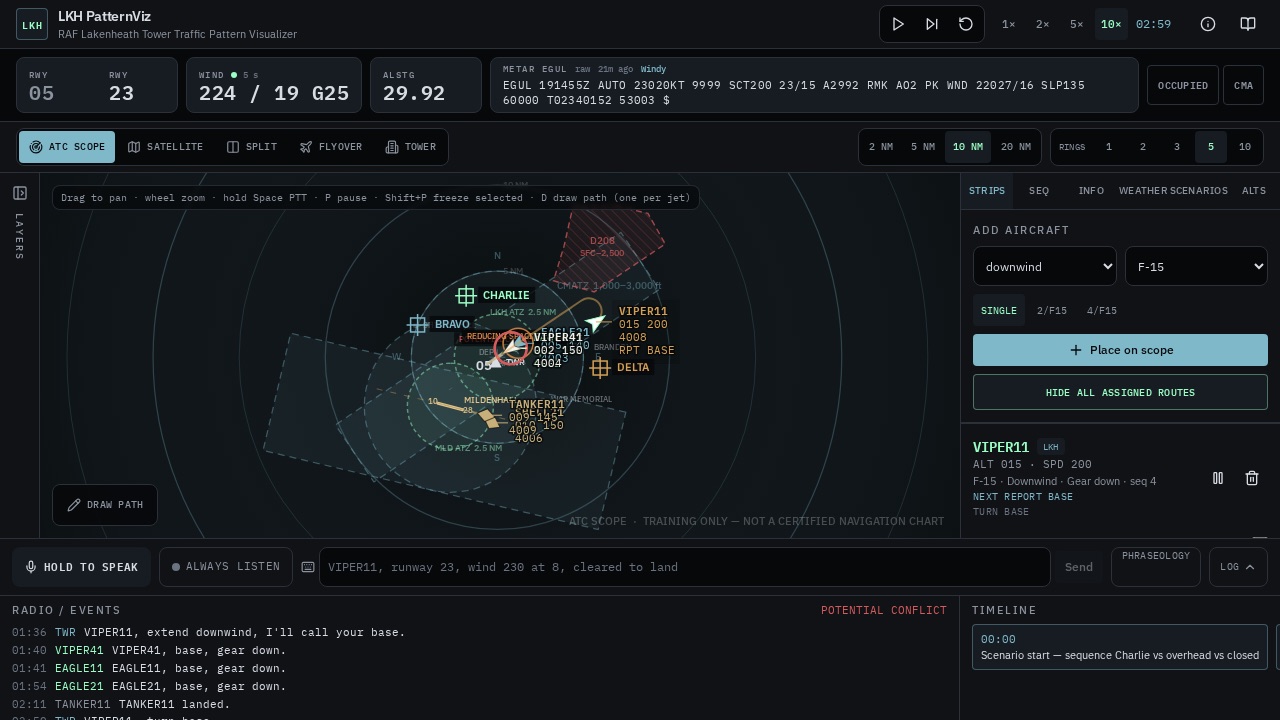Click the keyboard icon beside message input
This screenshot has width=1280, height=720.
tap(308, 567)
